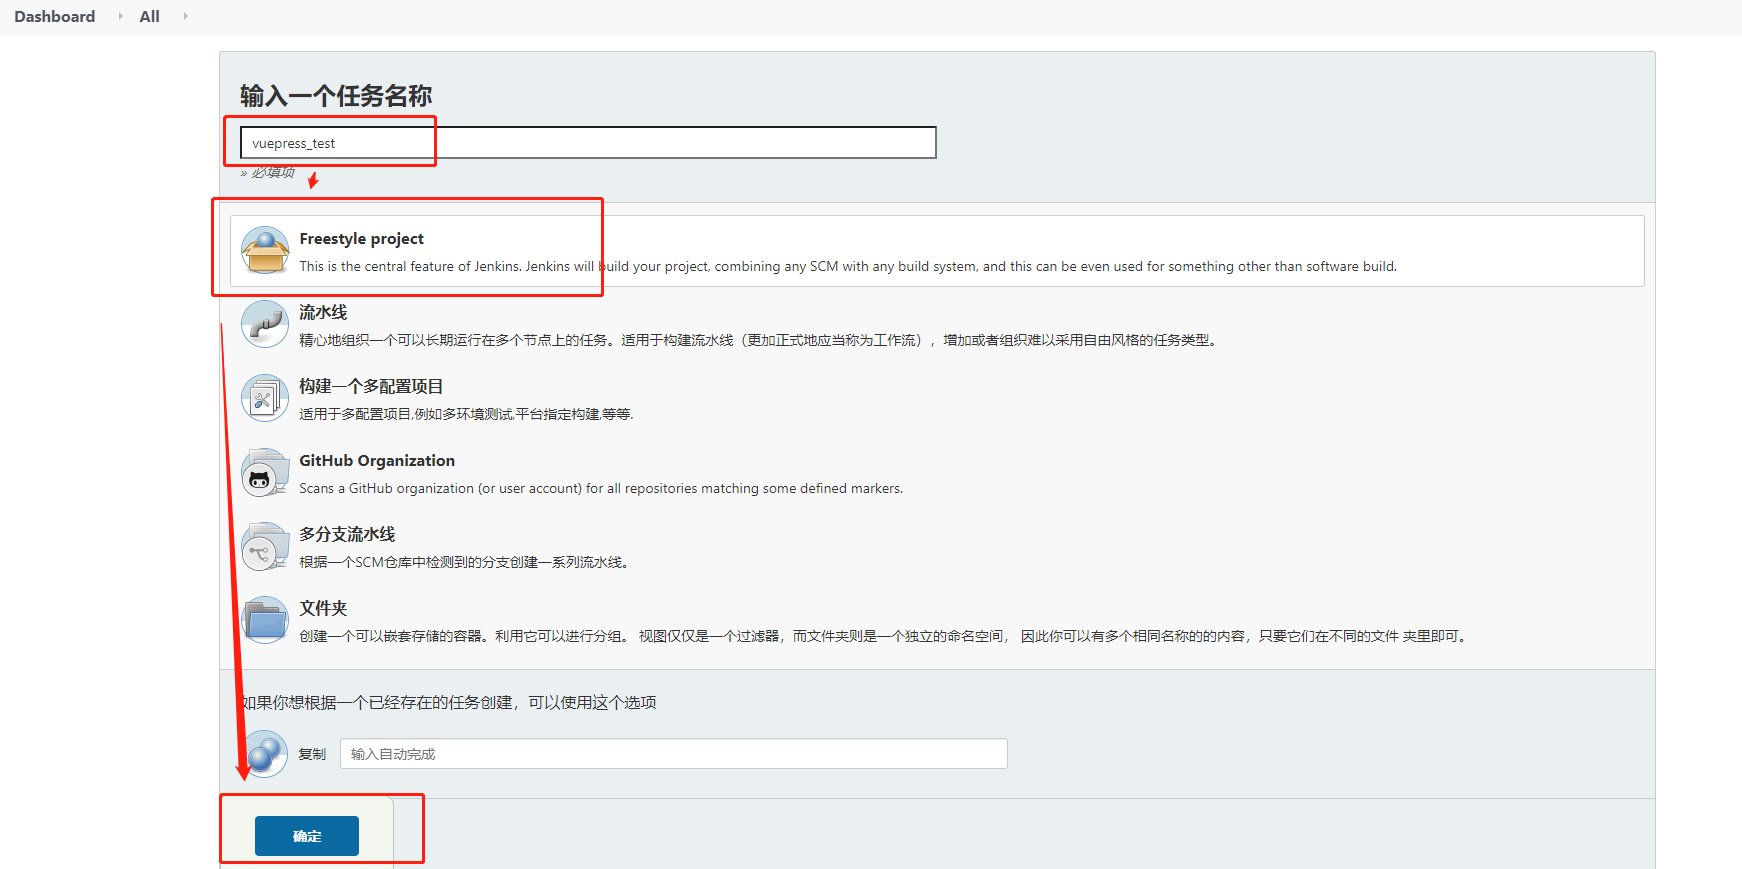Click the GitHub Organization title
The width and height of the screenshot is (1742, 869).
[x=377, y=461]
